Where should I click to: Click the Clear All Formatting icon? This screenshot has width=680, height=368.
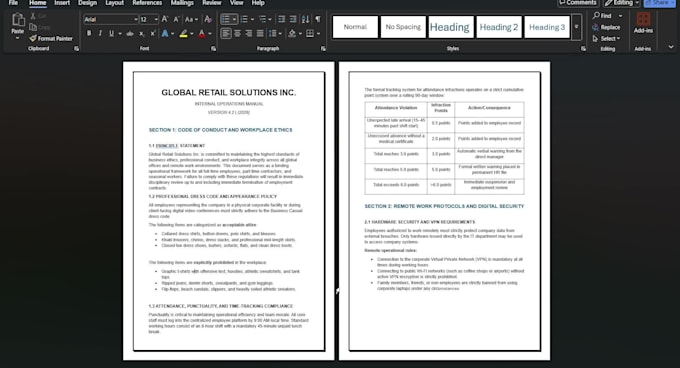point(208,19)
